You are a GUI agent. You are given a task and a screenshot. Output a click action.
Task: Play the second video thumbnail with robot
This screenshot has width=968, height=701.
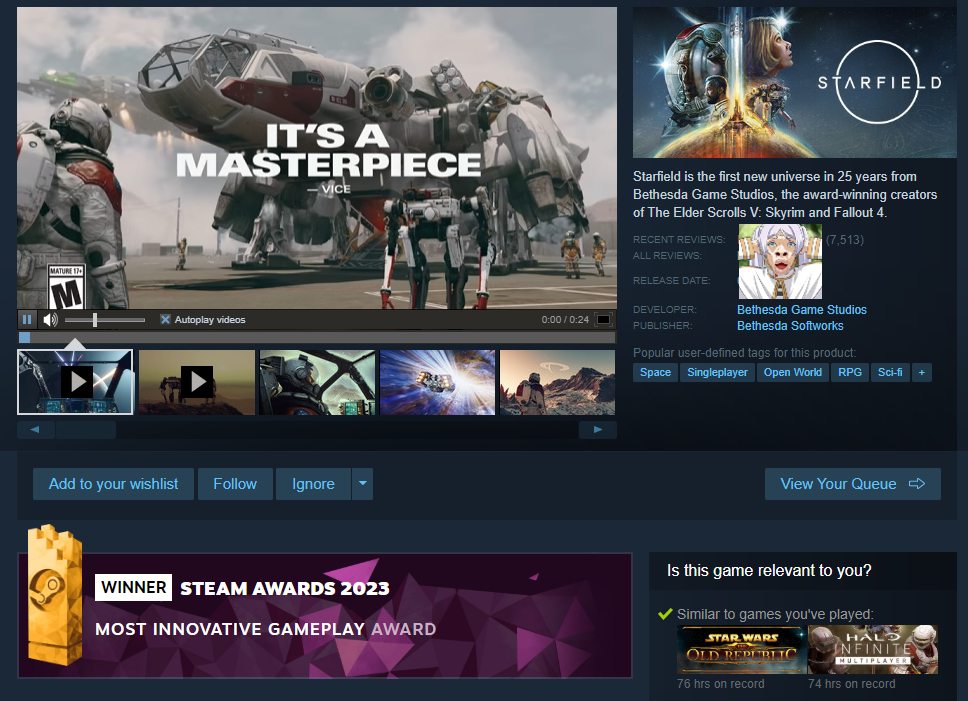[x=196, y=382]
